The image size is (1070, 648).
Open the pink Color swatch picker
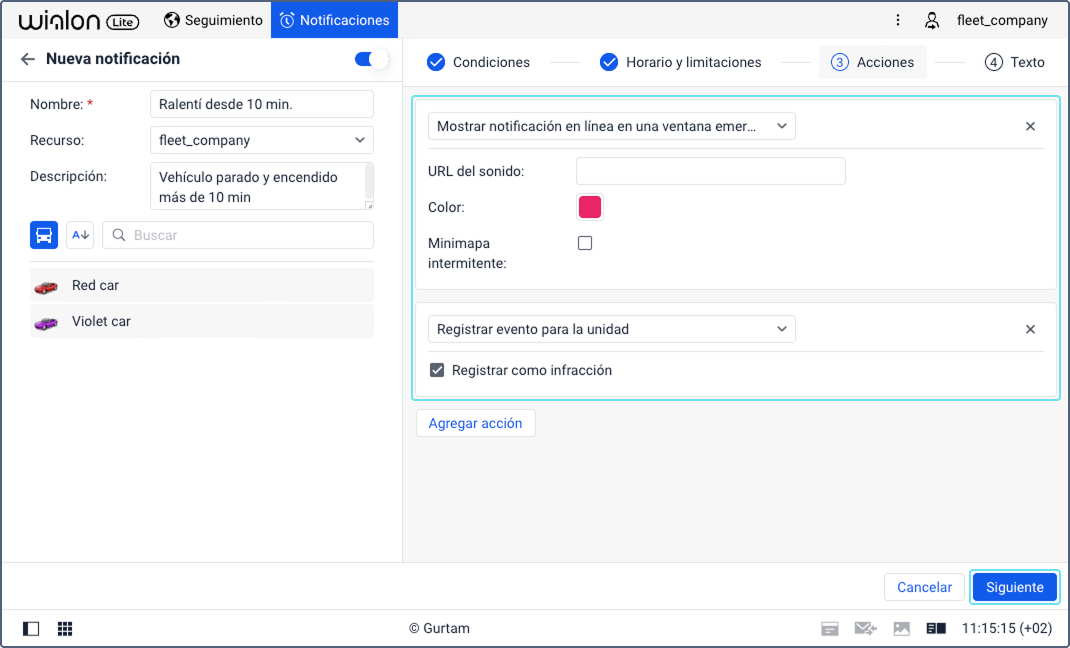tap(590, 207)
